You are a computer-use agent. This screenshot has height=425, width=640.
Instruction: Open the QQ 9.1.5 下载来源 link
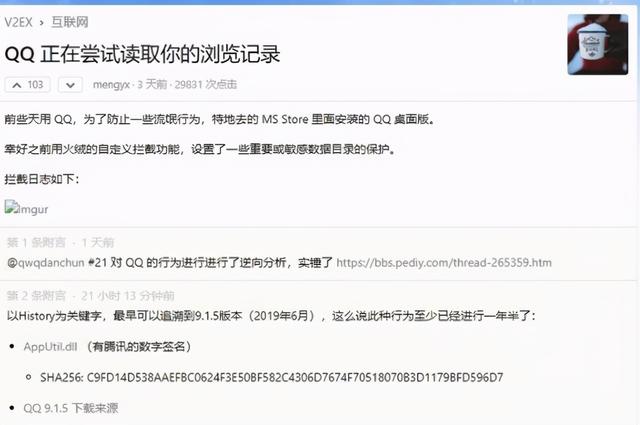71,408
